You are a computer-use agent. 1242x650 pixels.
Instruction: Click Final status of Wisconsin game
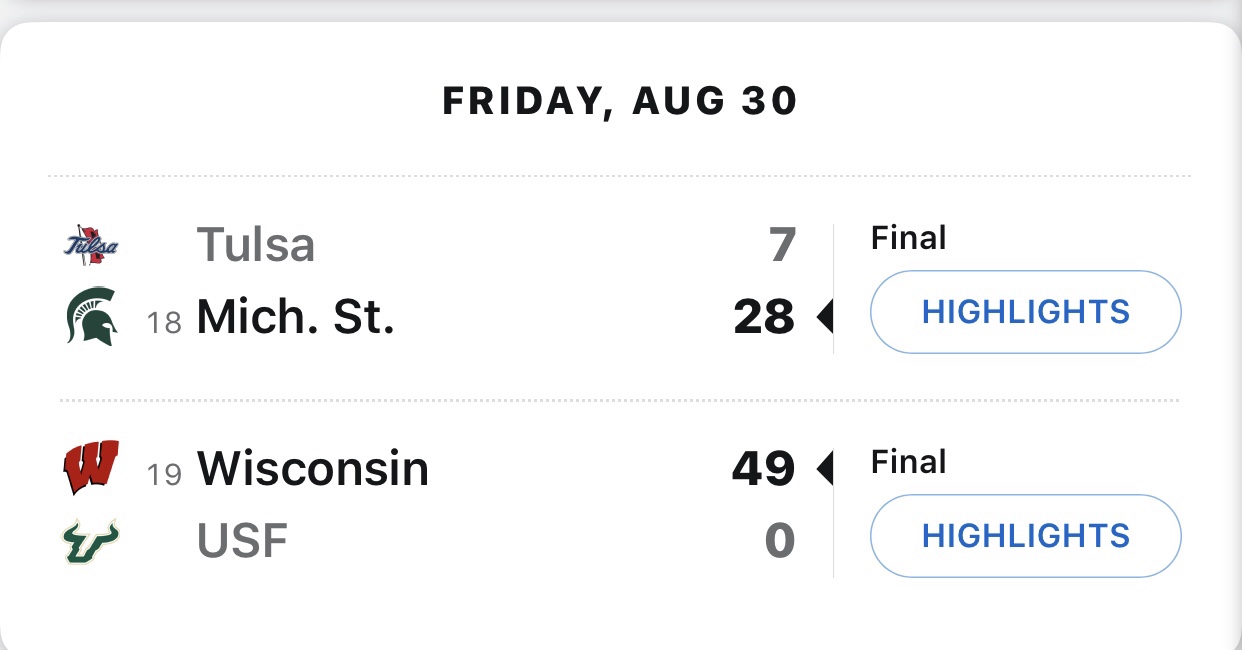click(908, 462)
